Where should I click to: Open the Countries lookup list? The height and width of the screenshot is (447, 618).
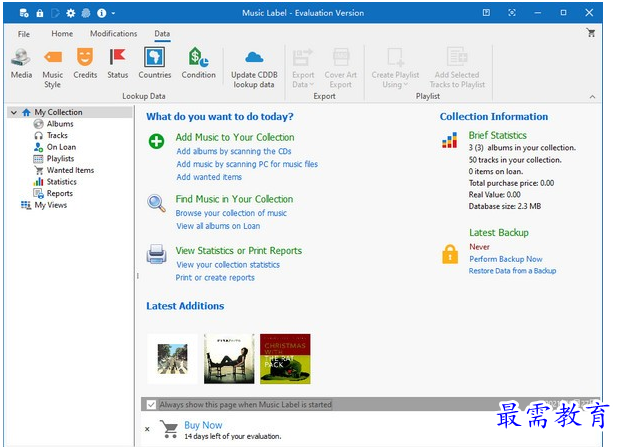point(154,63)
